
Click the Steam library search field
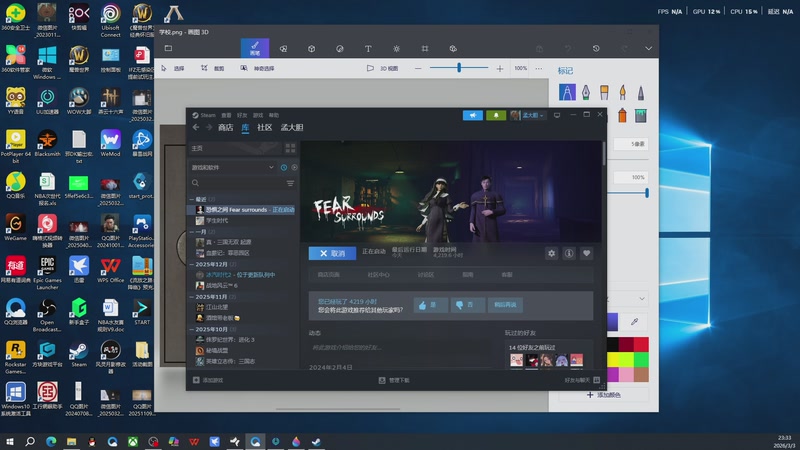[237, 183]
